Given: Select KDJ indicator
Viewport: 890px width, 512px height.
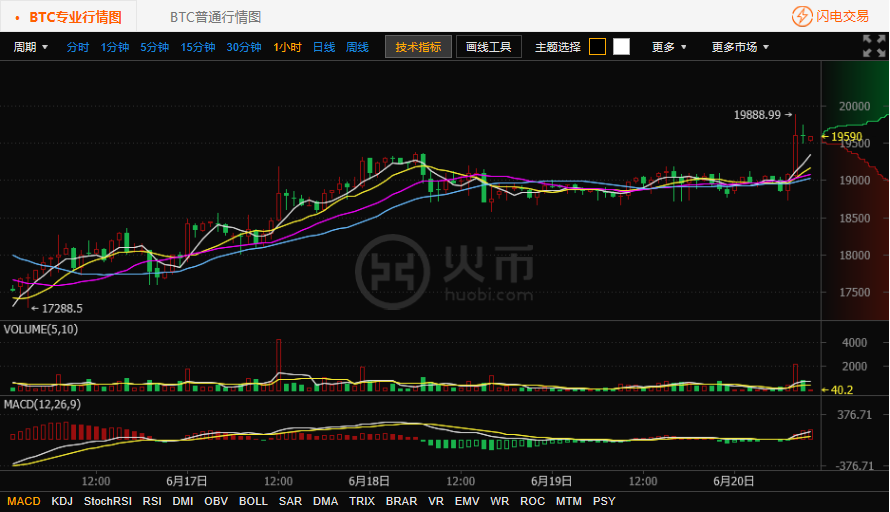Looking at the screenshot, I should point(62,501).
